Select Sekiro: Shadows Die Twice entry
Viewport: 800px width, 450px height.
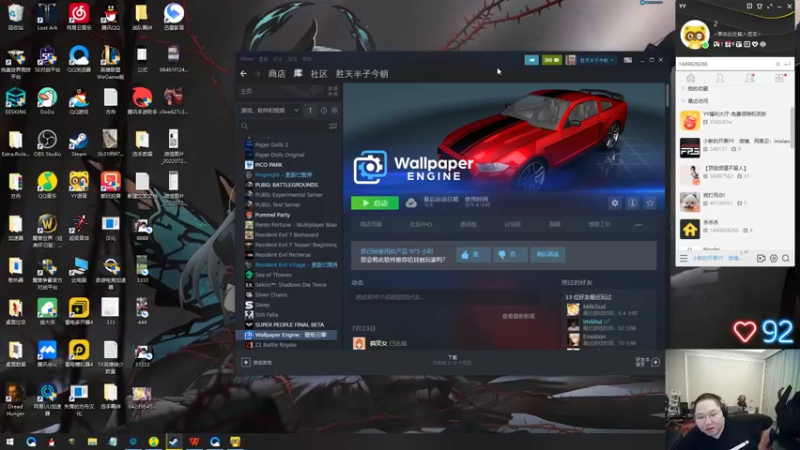point(290,285)
